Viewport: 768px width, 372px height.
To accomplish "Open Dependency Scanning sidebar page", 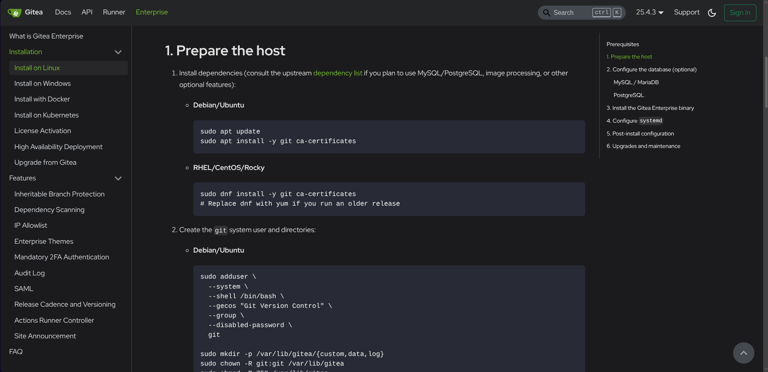I will coord(49,210).
